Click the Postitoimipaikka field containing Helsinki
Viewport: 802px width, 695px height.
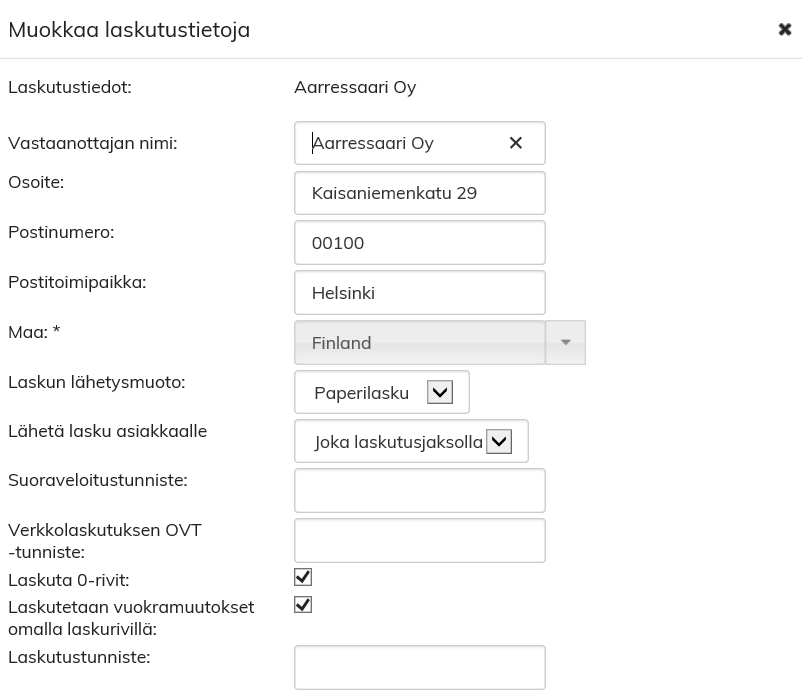point(420,293)
